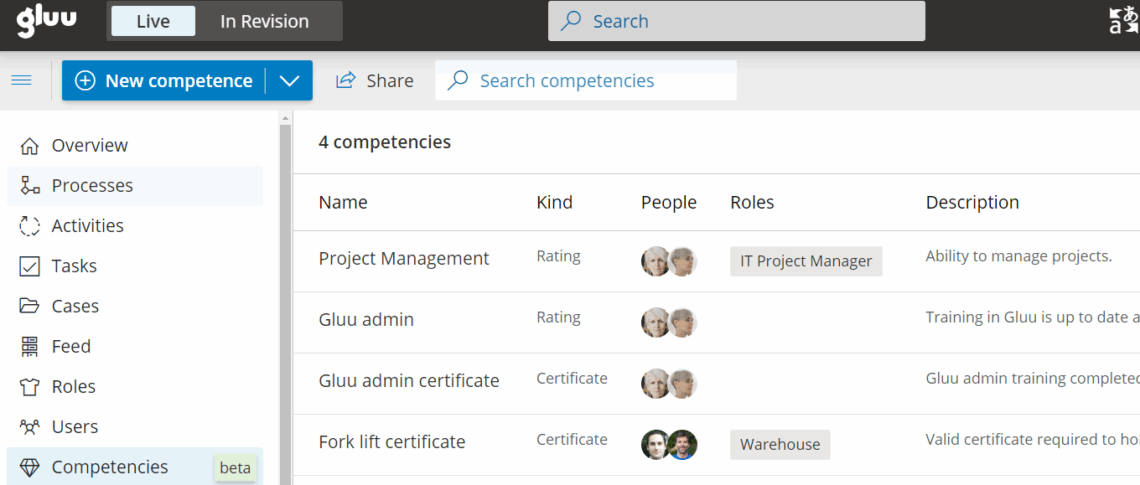Click the Gluu logo

coord(46,21)
